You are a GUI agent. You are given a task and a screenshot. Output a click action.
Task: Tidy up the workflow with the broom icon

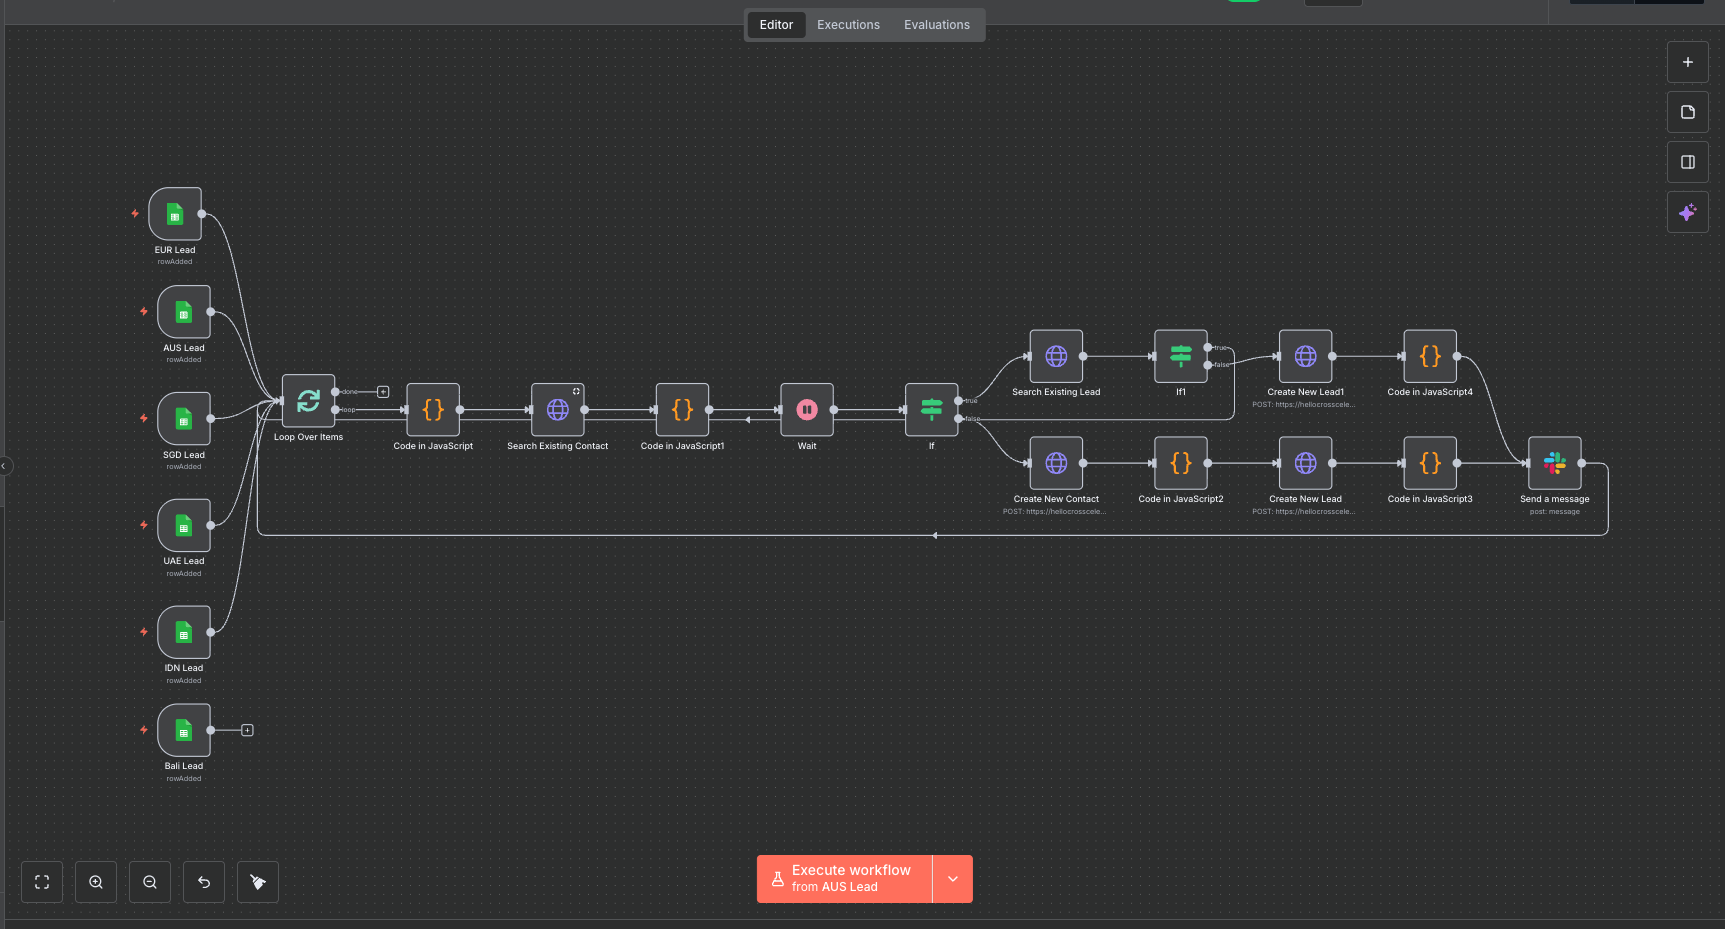pyautogui.click(x=257, y=881)
